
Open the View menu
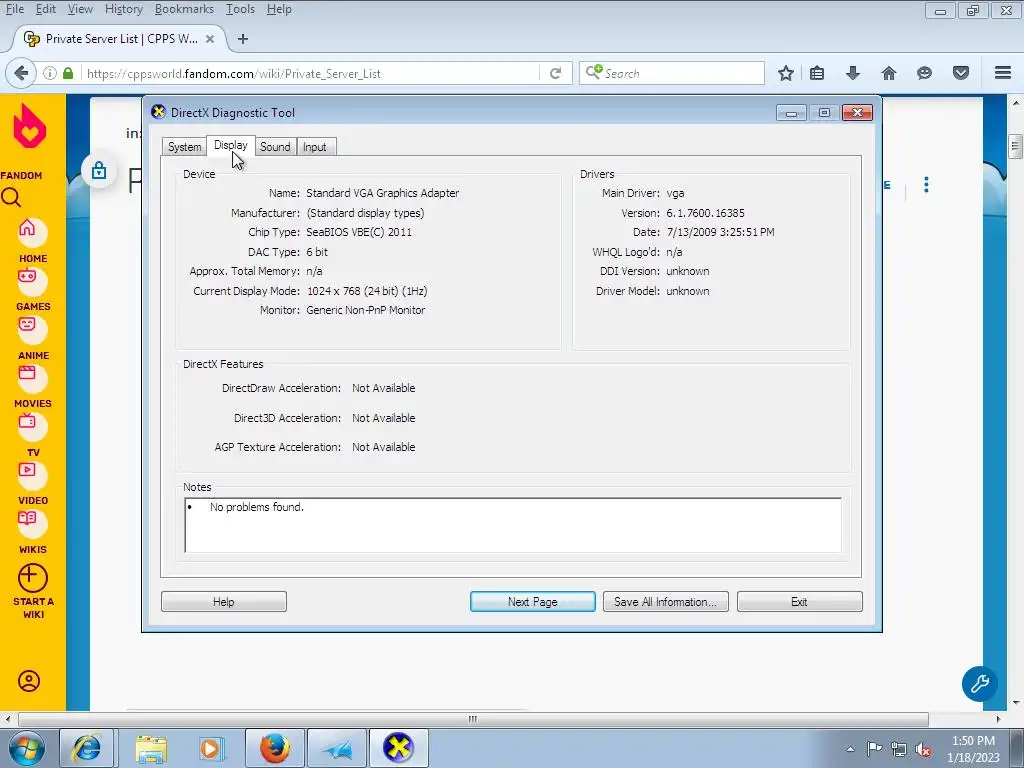[80, 9]
